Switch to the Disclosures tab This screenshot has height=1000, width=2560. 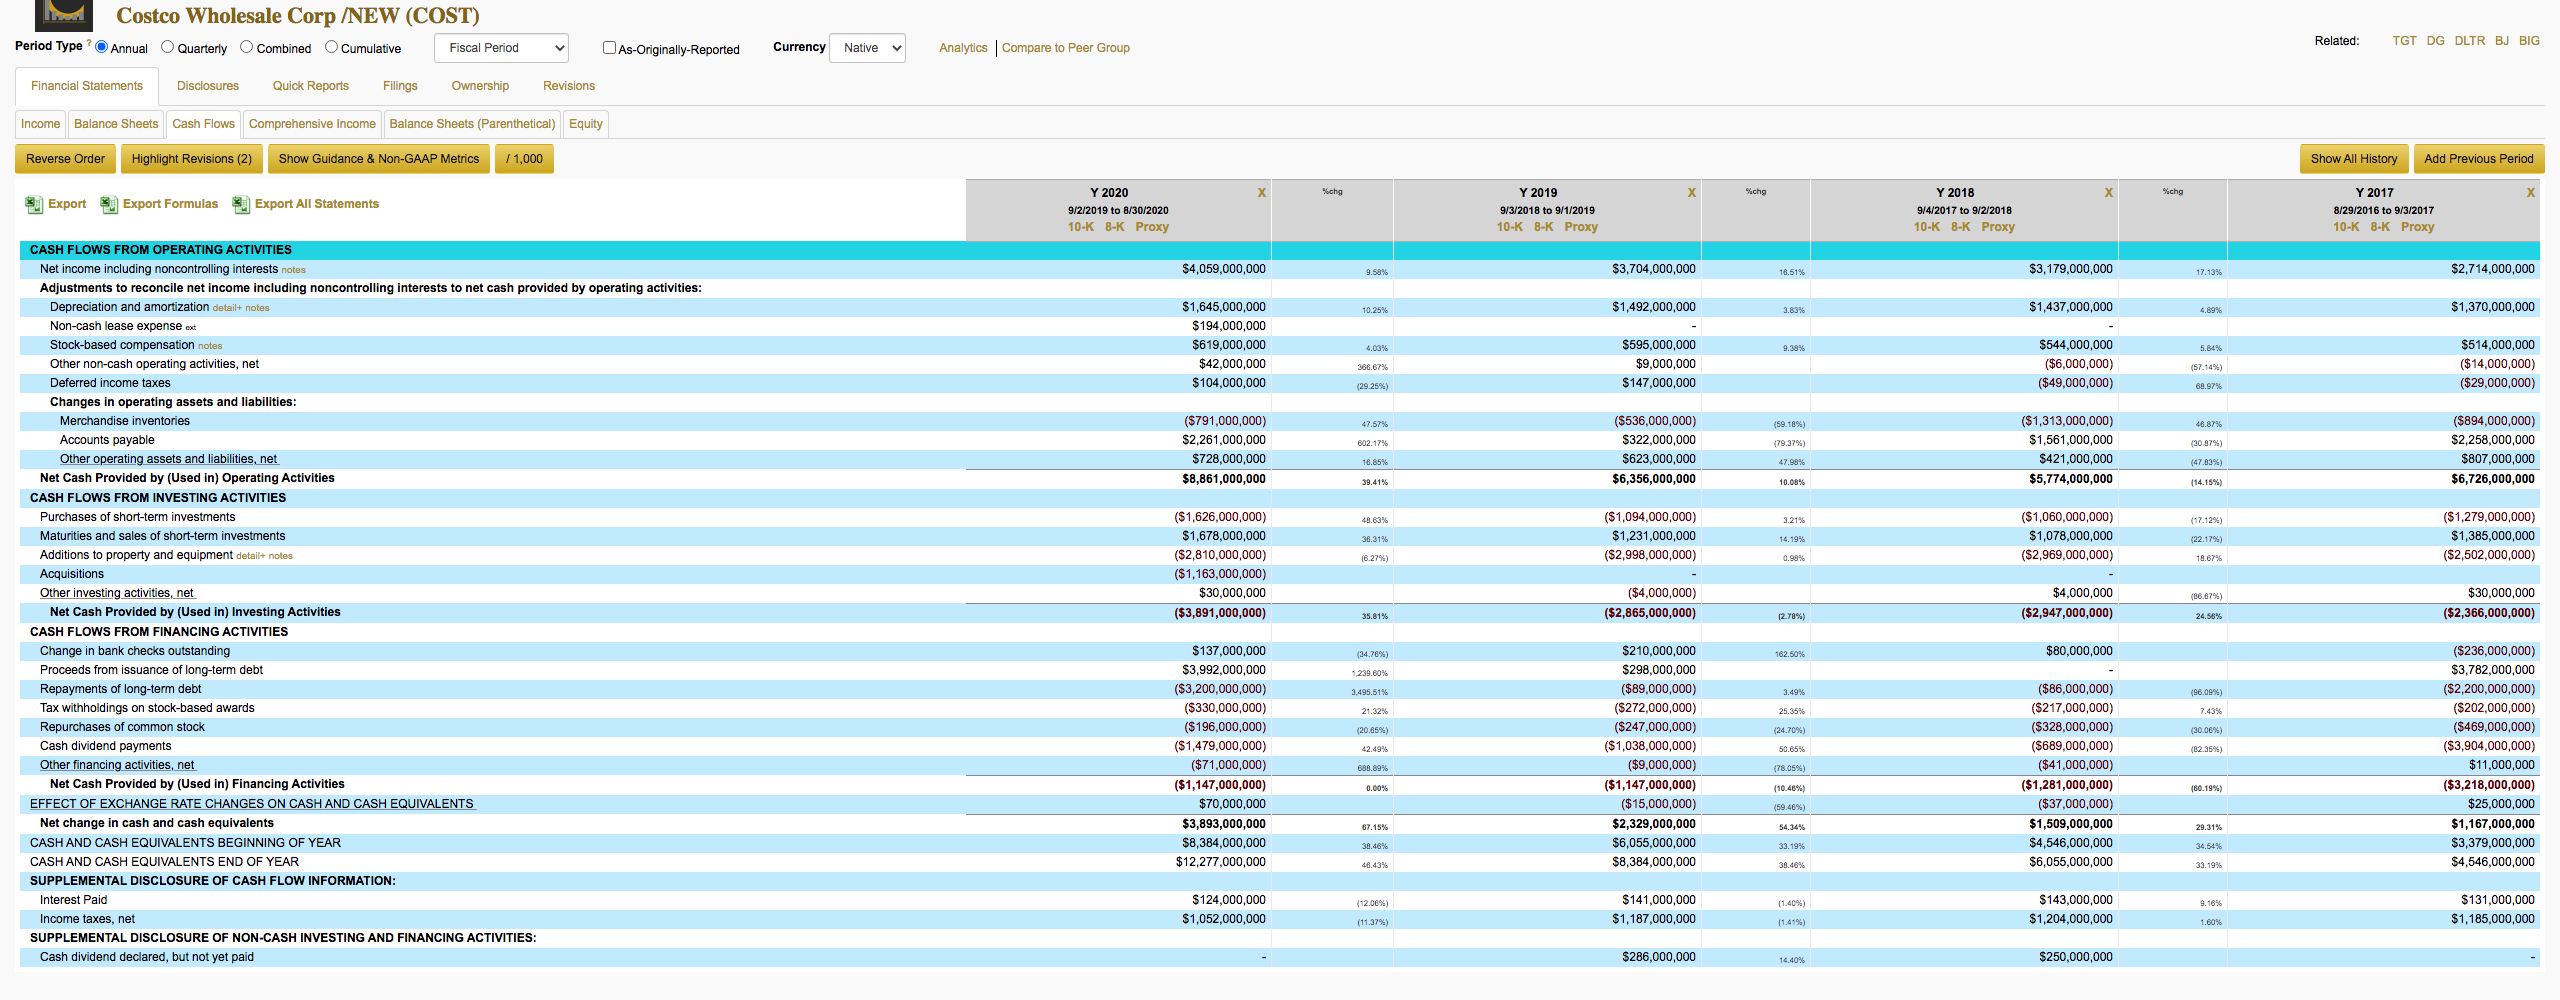(x=208, y=86)
